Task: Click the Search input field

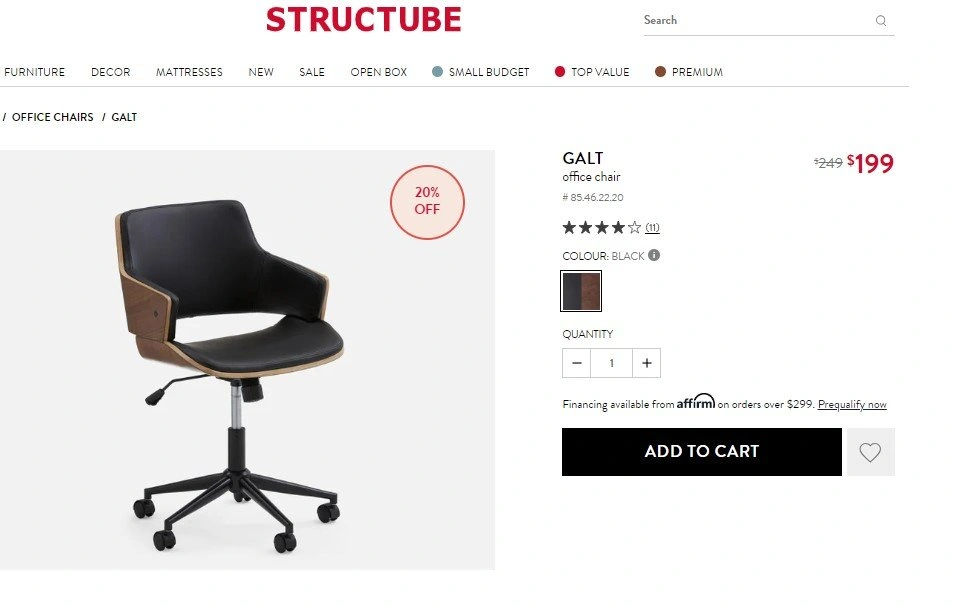Action: [758, 21]
